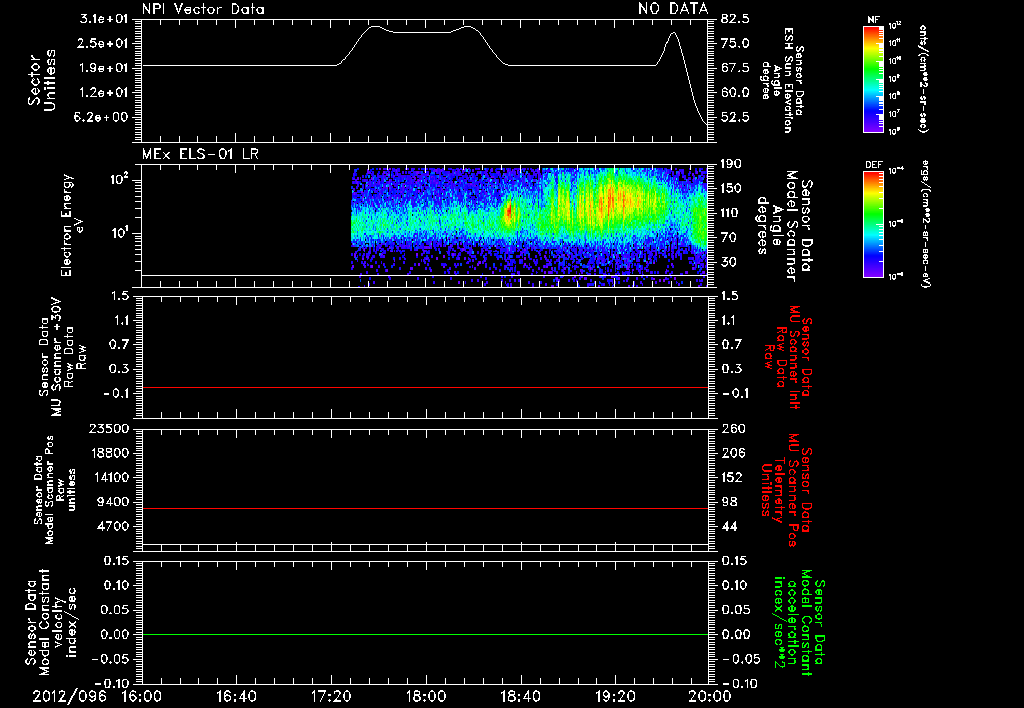This screenshot has height=708, width=1024.
Task: Click the 4700 scanner position tick value
Action: pyautogui.click(x=112, y=526)
